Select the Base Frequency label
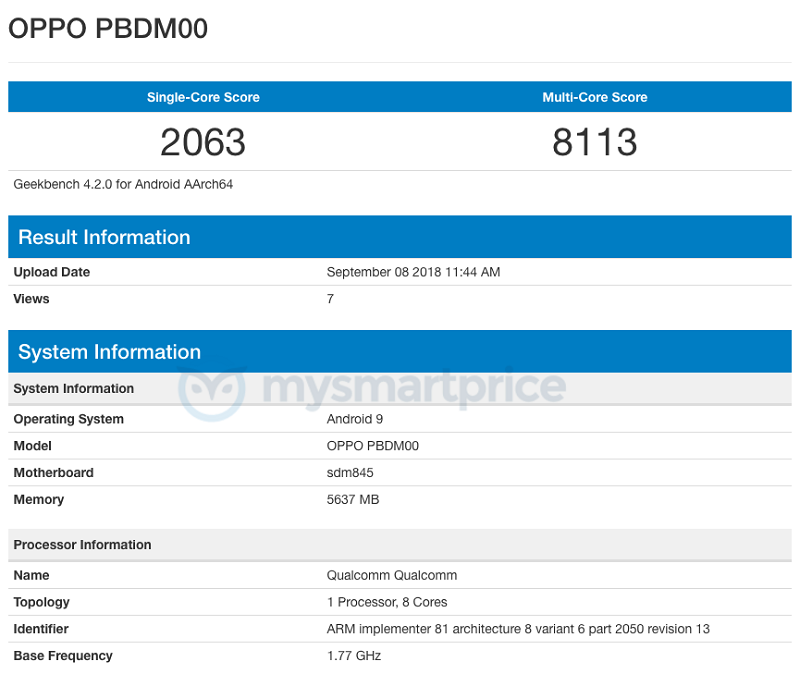This screenshot has height=674, width=800. 63,656
